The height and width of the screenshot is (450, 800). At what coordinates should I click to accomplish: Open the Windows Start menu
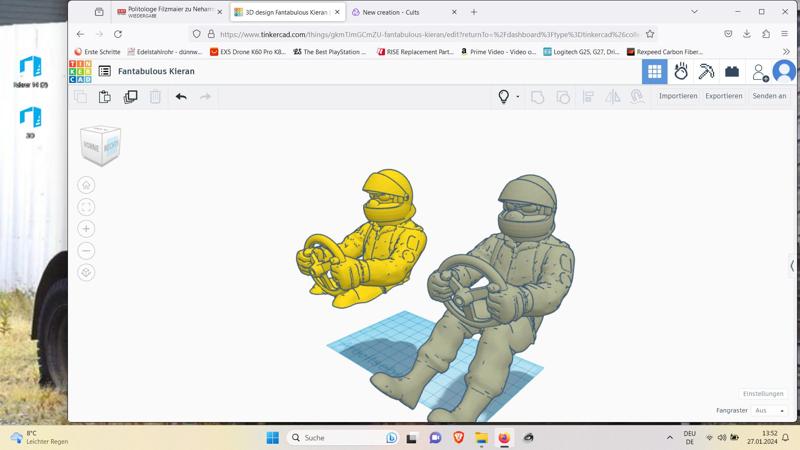(273, 438)
